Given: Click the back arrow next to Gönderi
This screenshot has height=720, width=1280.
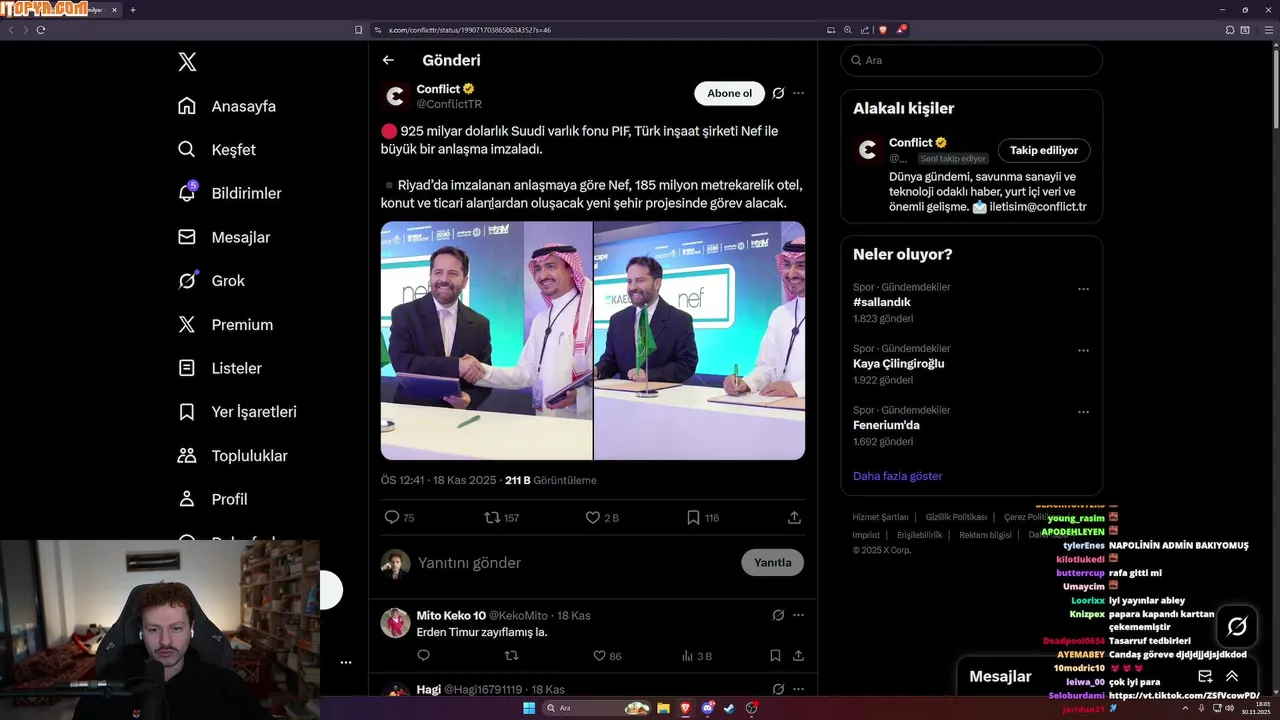Looking at the screenshot, I should 388,60.
